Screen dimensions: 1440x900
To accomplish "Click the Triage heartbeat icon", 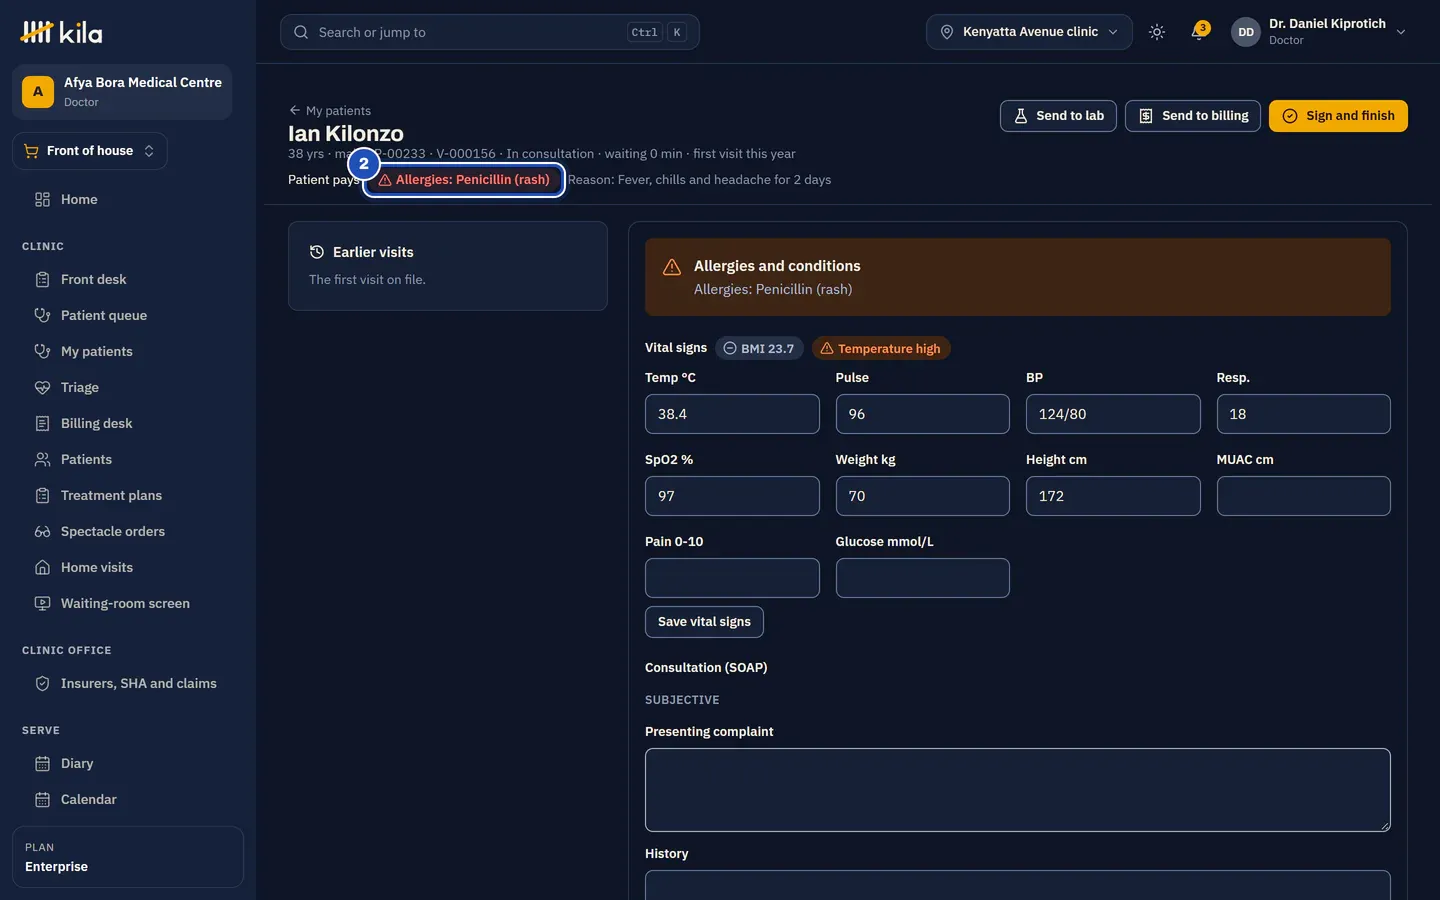I will (x=42, y=387).
